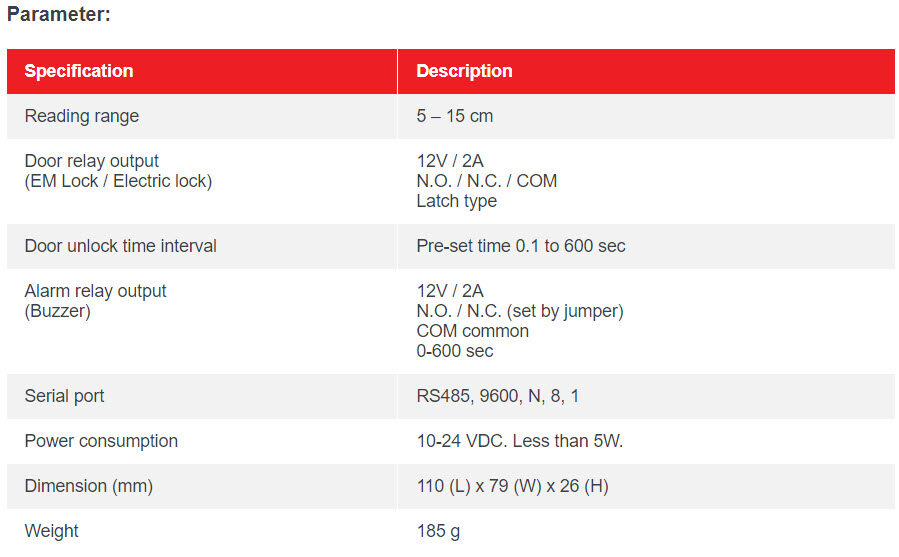The image size is (899, 557).
Task: Click the Alarm relay output label
Action: [x=96, y=291]
